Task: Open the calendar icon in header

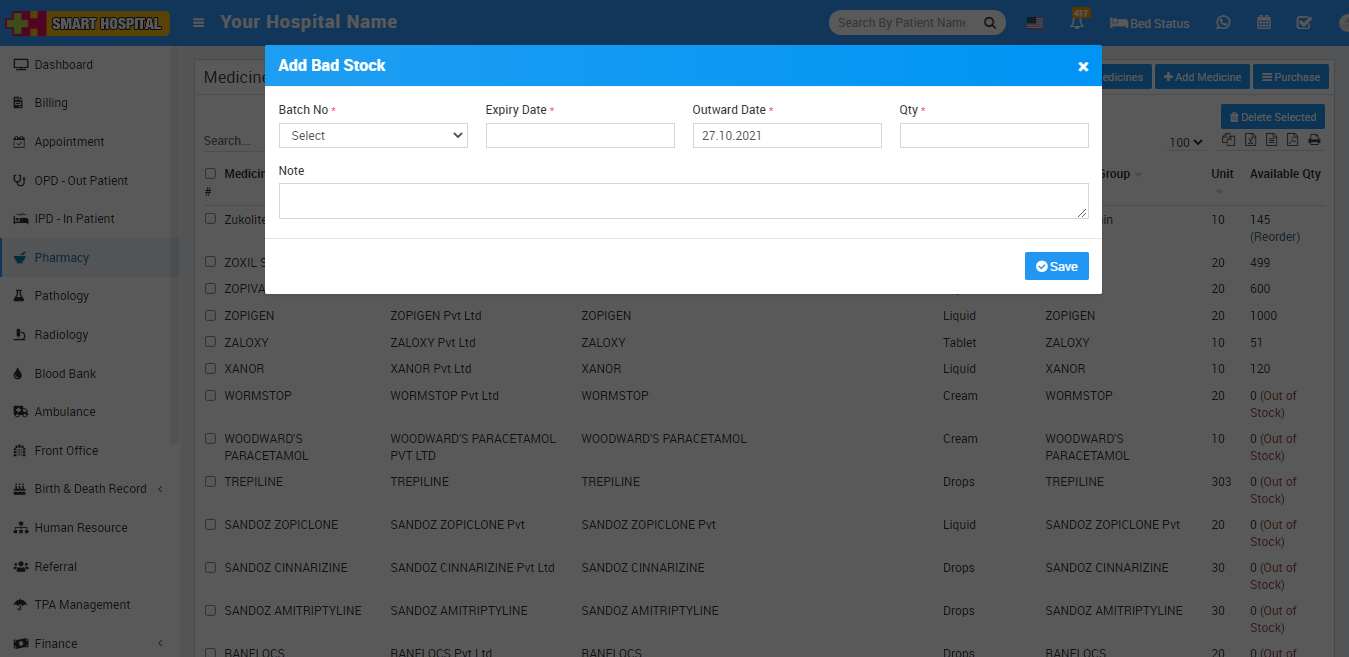Action: pos(1264,23)
